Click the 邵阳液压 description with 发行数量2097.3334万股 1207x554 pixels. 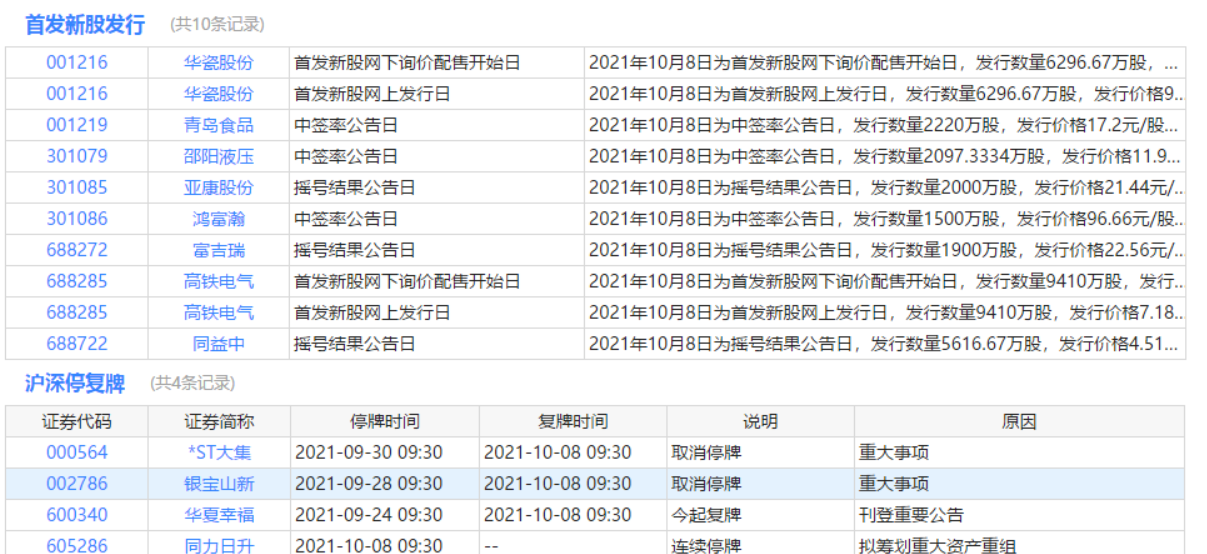[884, 156]
